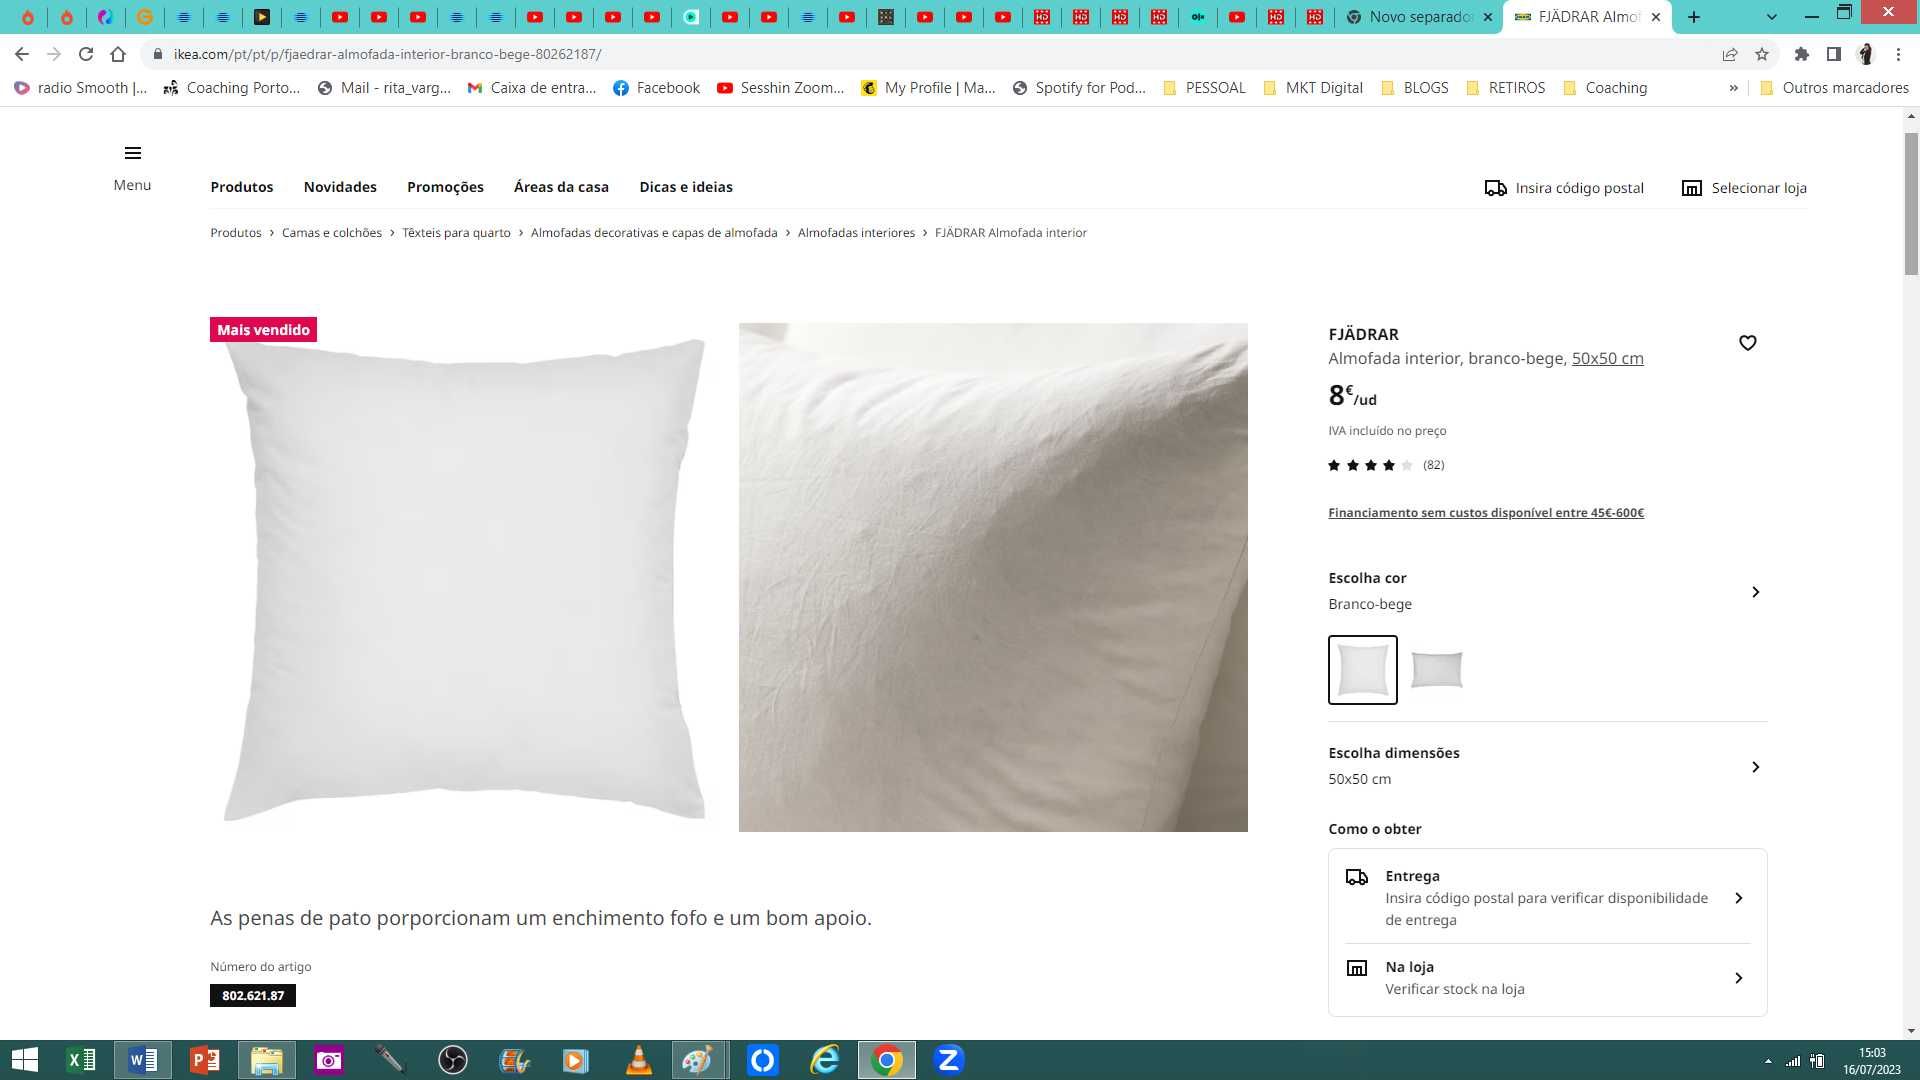1920x1080 pixels.
Task: Open File Explorer from the taskbar
Action: point(266,1060)
